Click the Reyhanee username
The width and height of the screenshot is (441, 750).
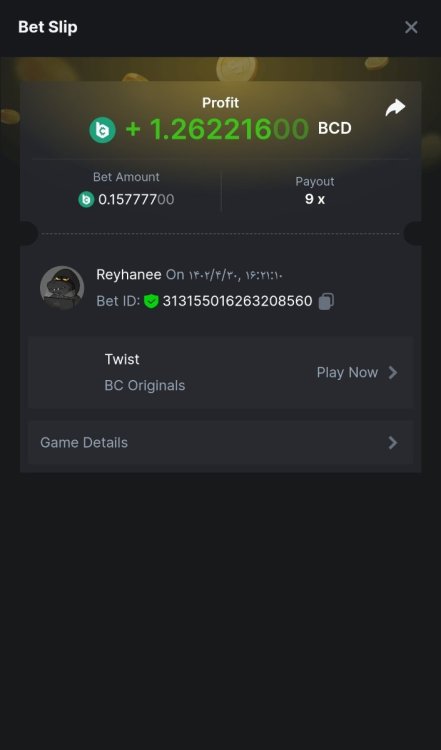tap(129, 275)
